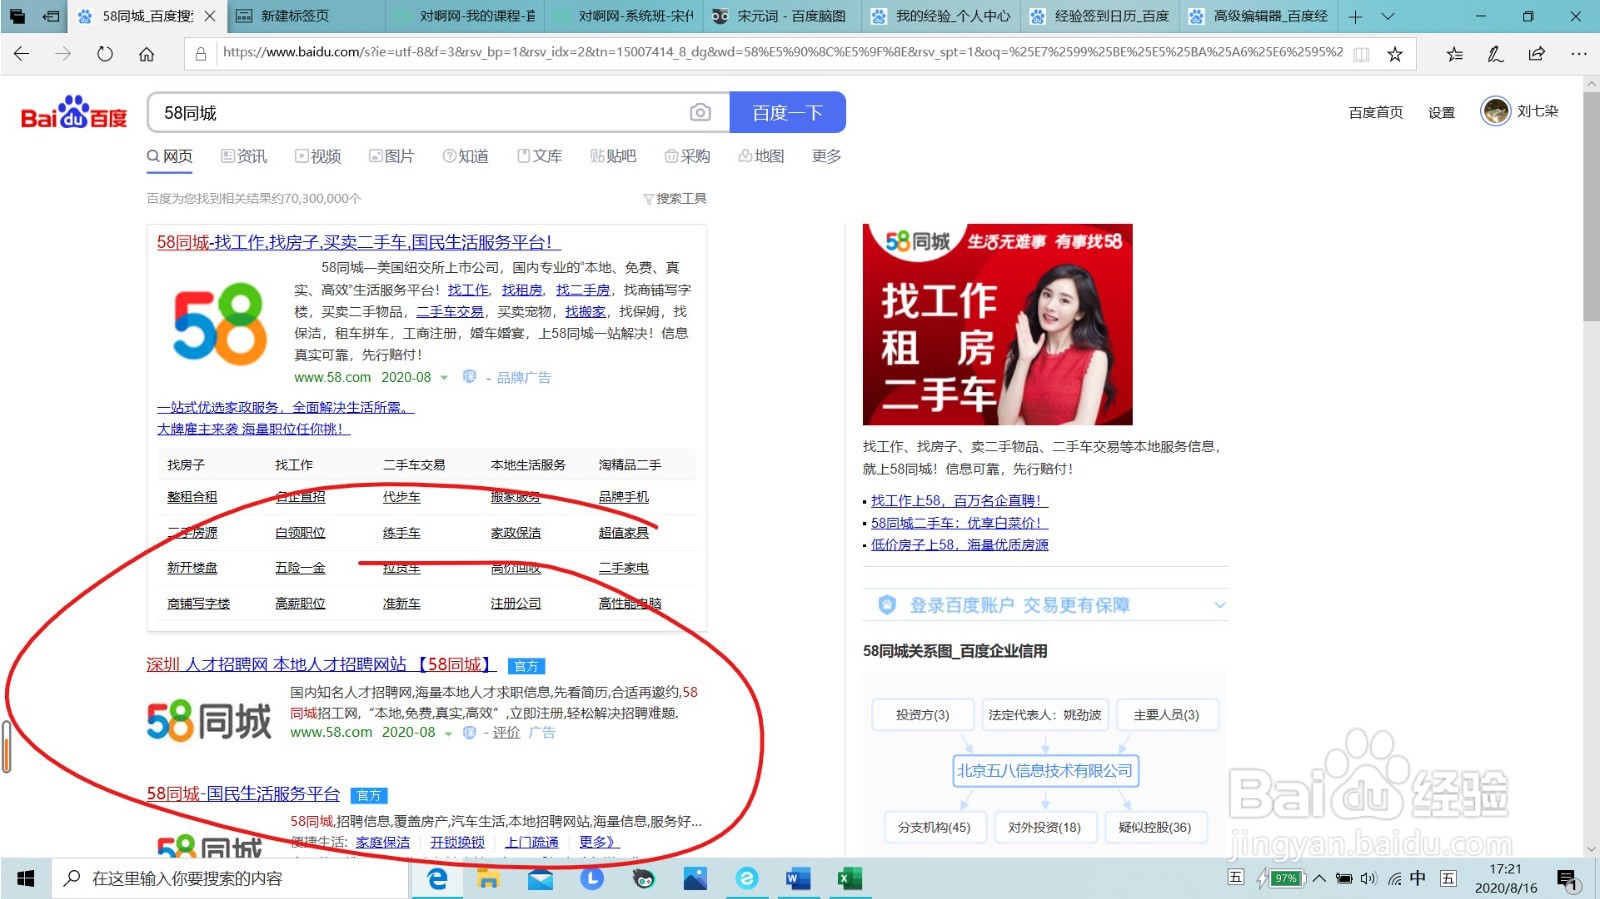Open File Explorer from taskbar
Viewport: 1600px width, 899px height.
coord(488,878)
